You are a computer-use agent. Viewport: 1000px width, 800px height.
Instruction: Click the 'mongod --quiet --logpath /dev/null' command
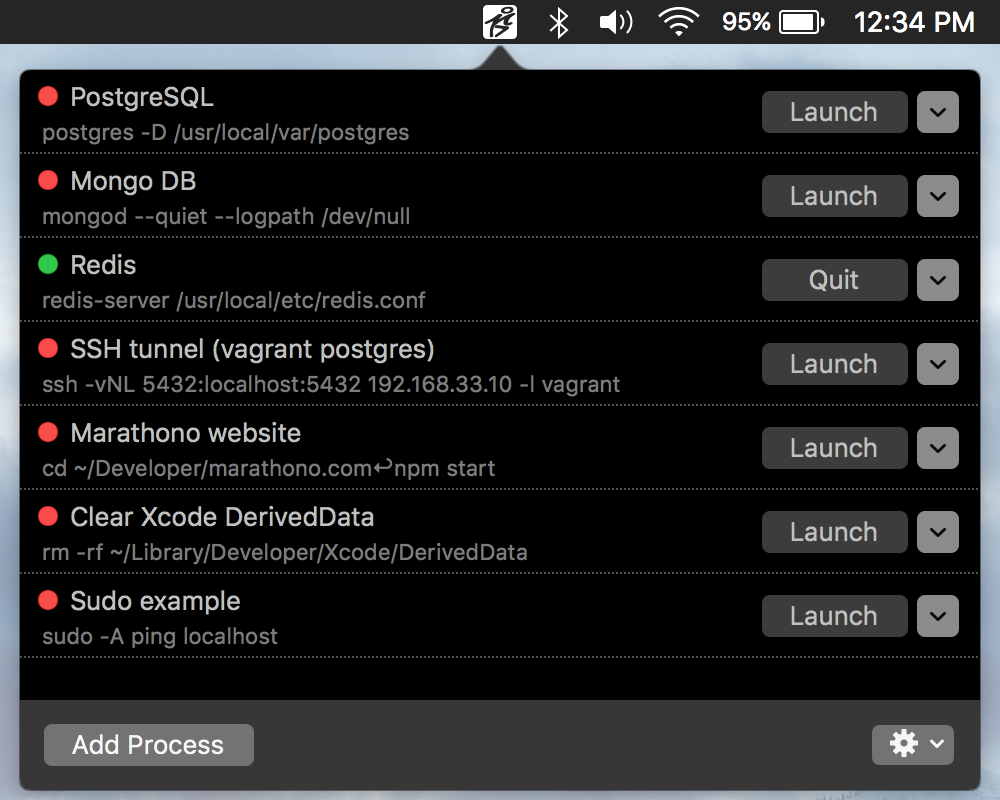[x=226, y=217]
